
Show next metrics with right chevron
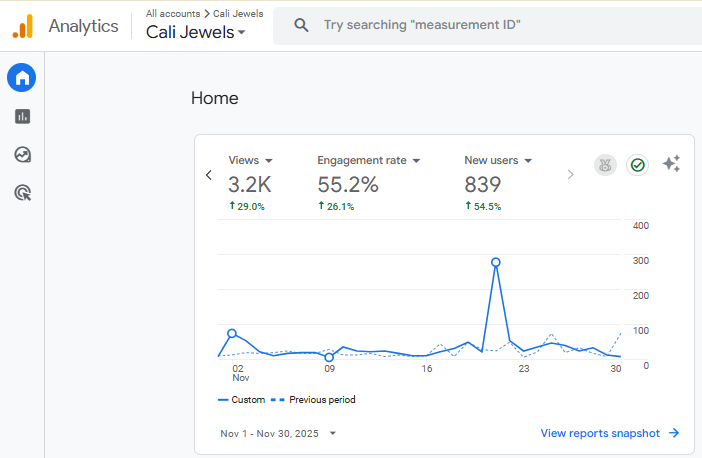[x=571, y=174]
